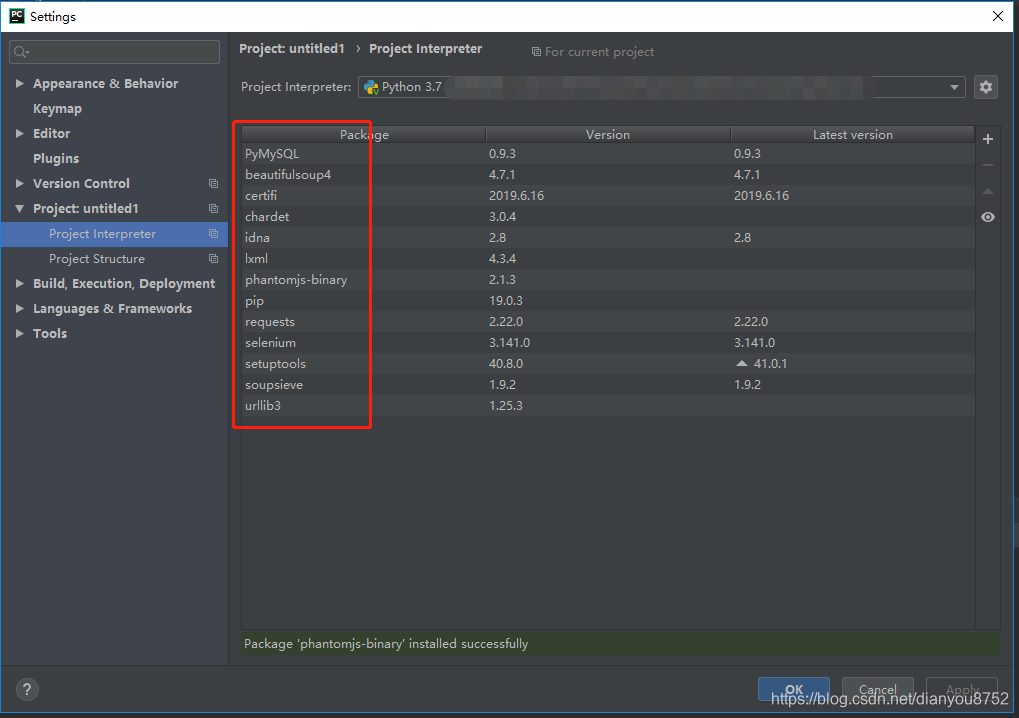Screen dimensions: 1019x718
Task: Toggle the show early releases eye icon
Action: 988,217
